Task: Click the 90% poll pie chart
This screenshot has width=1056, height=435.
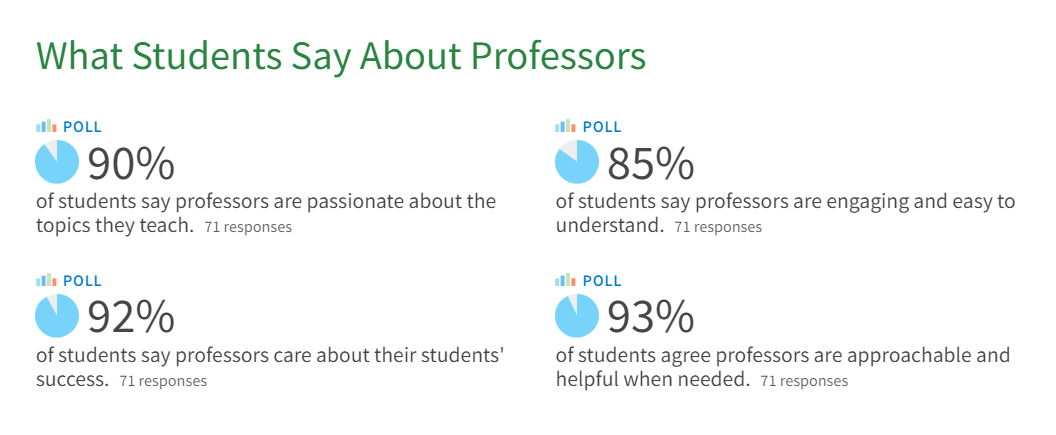Action: coord(57,162)
